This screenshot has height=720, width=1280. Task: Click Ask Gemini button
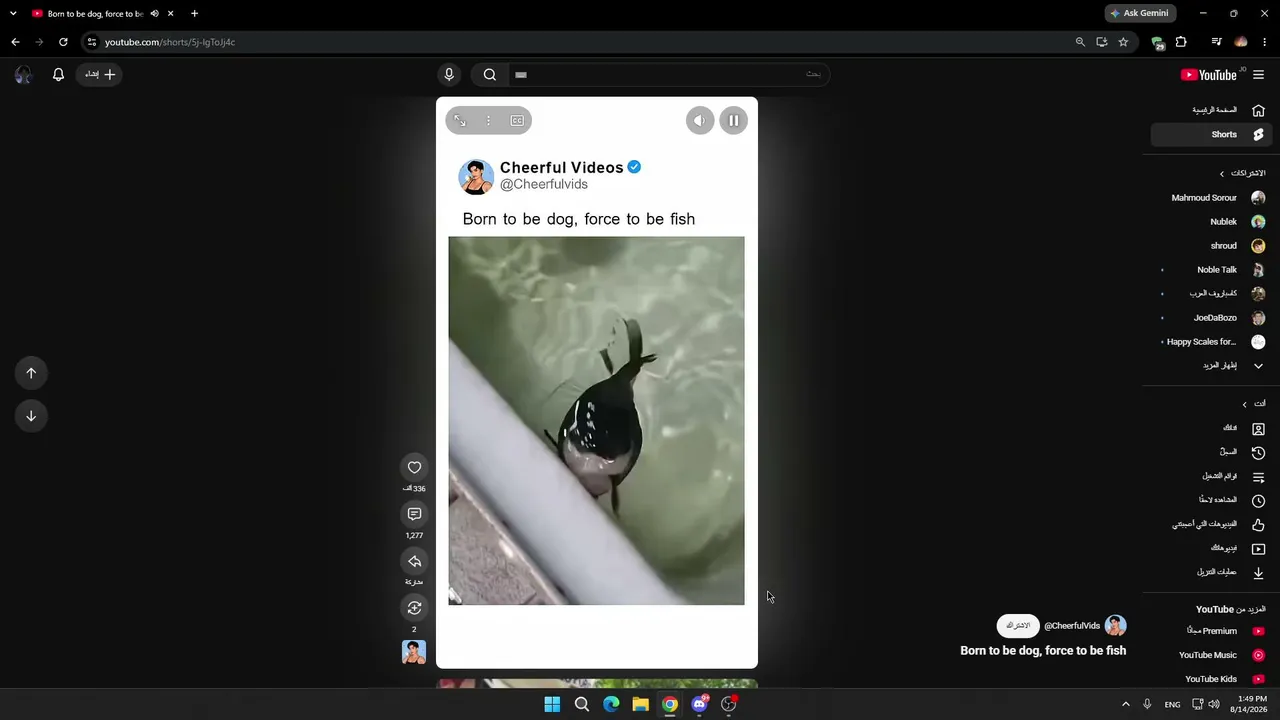(1140, 13)
